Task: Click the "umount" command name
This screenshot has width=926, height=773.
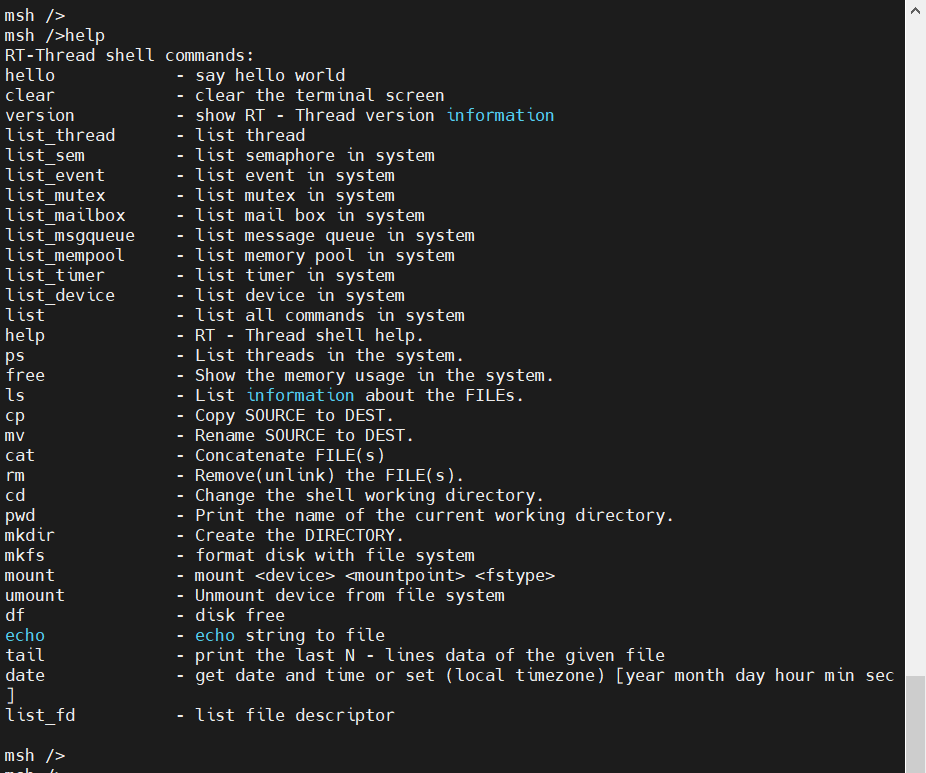Action: pos(35,595)
